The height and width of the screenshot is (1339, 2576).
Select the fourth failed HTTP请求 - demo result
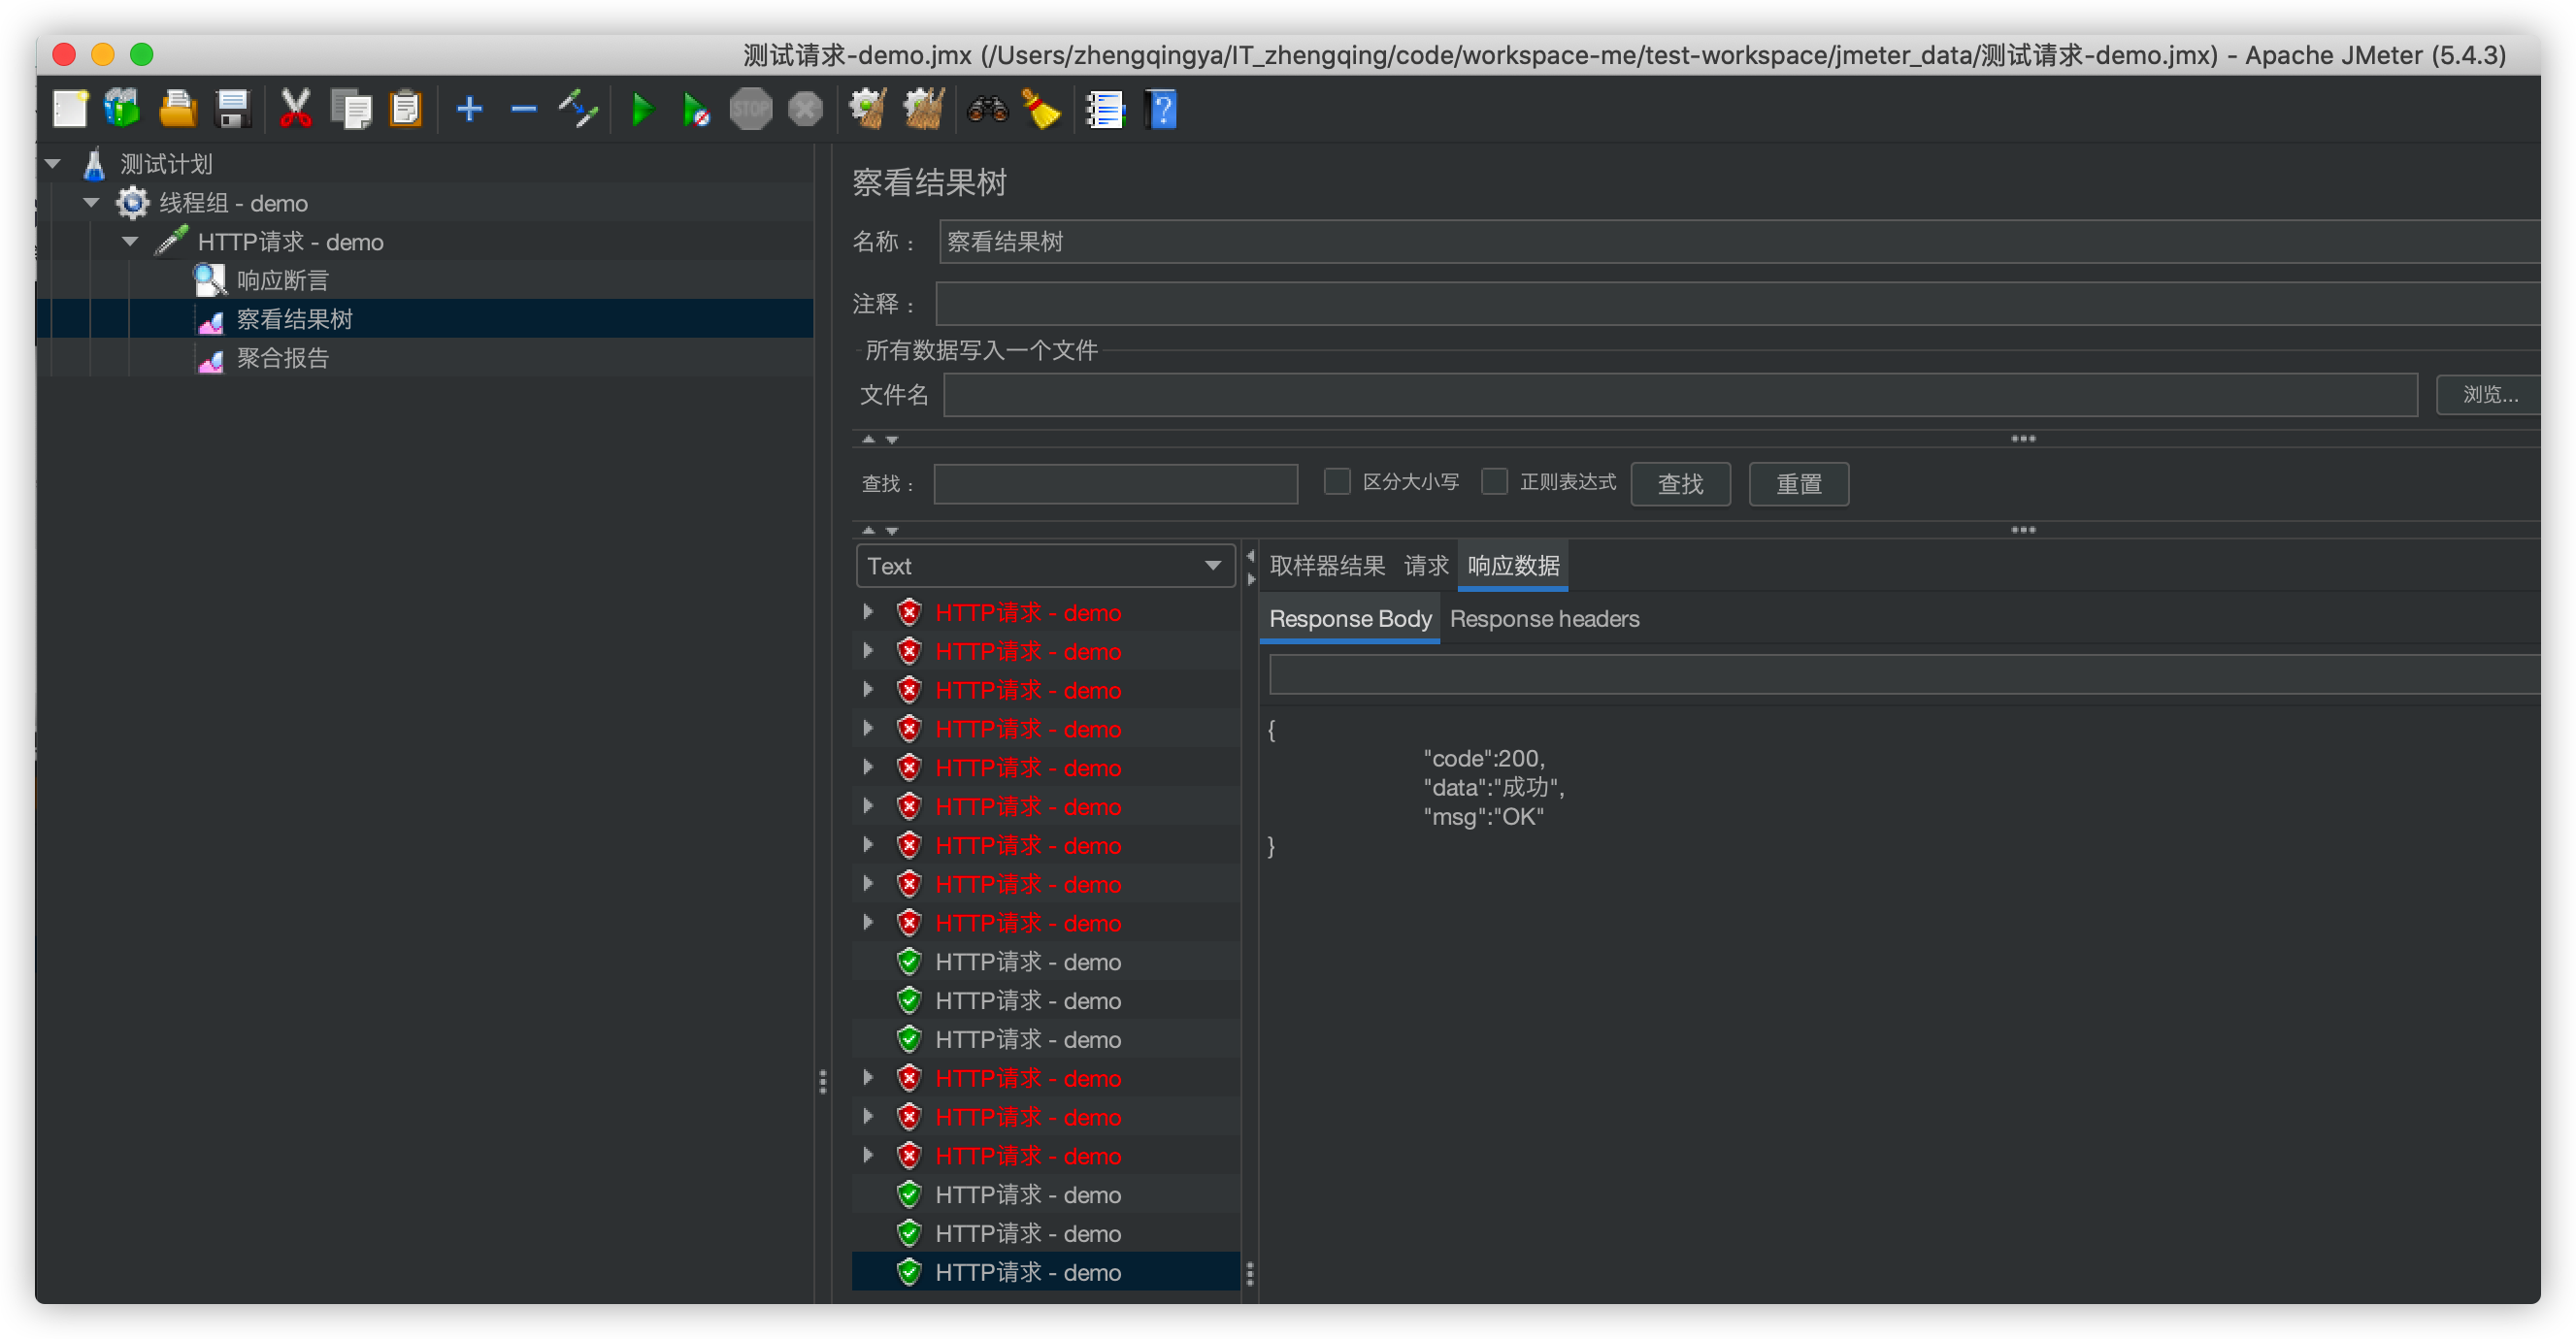click(1028, 729)
